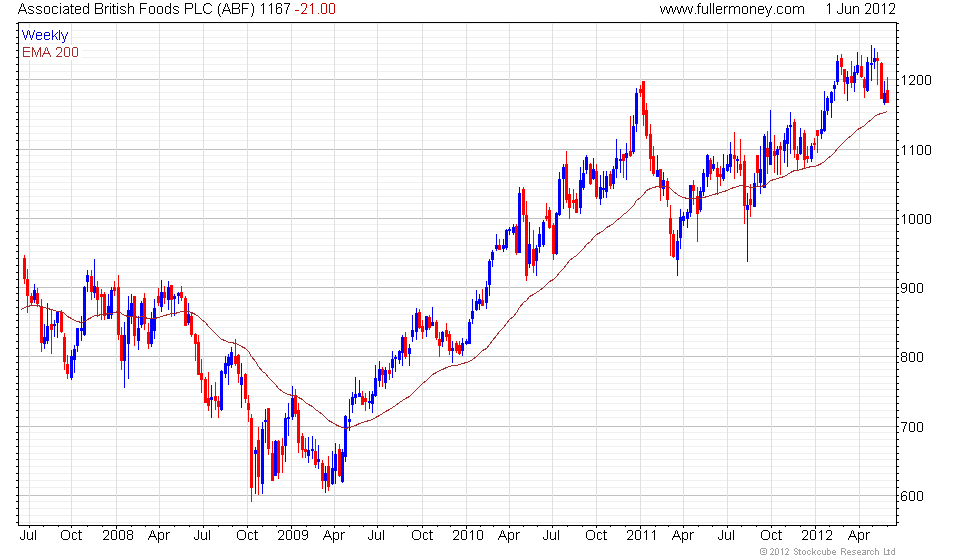Click the 'Apr' label right after 2008
980x560 pixels.
point(159,536)
